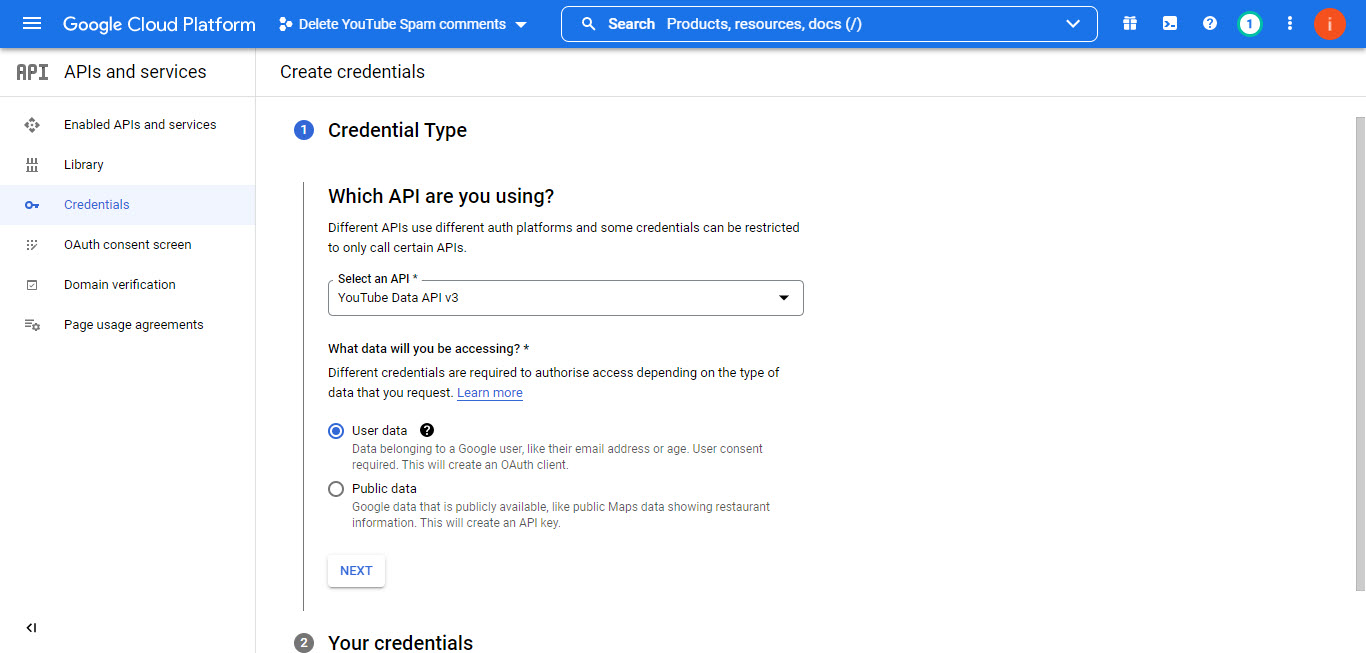Viewport: 1366px width, 653px height.
Task: Click the project hexagon icon
Action: pyautogui.click(x=286, y=24)
